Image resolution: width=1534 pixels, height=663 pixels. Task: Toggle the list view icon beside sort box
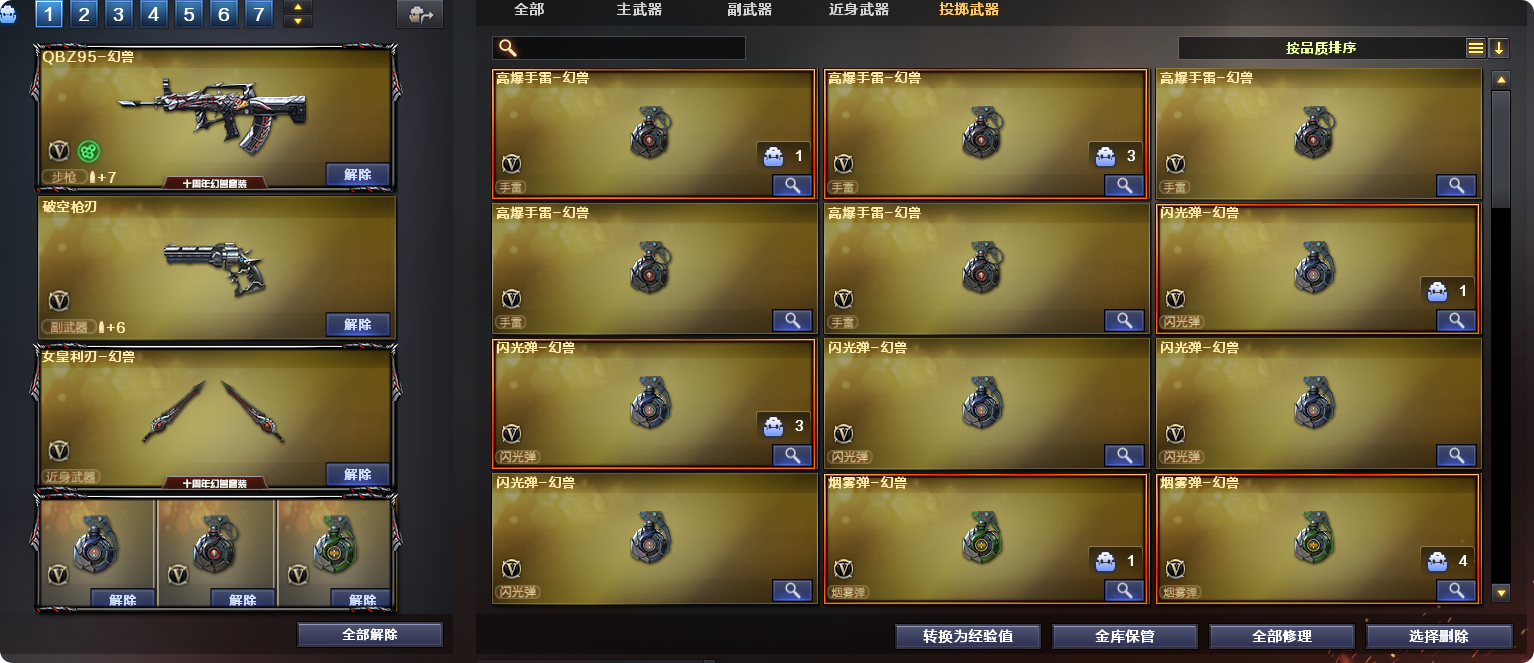[1476, 48]
